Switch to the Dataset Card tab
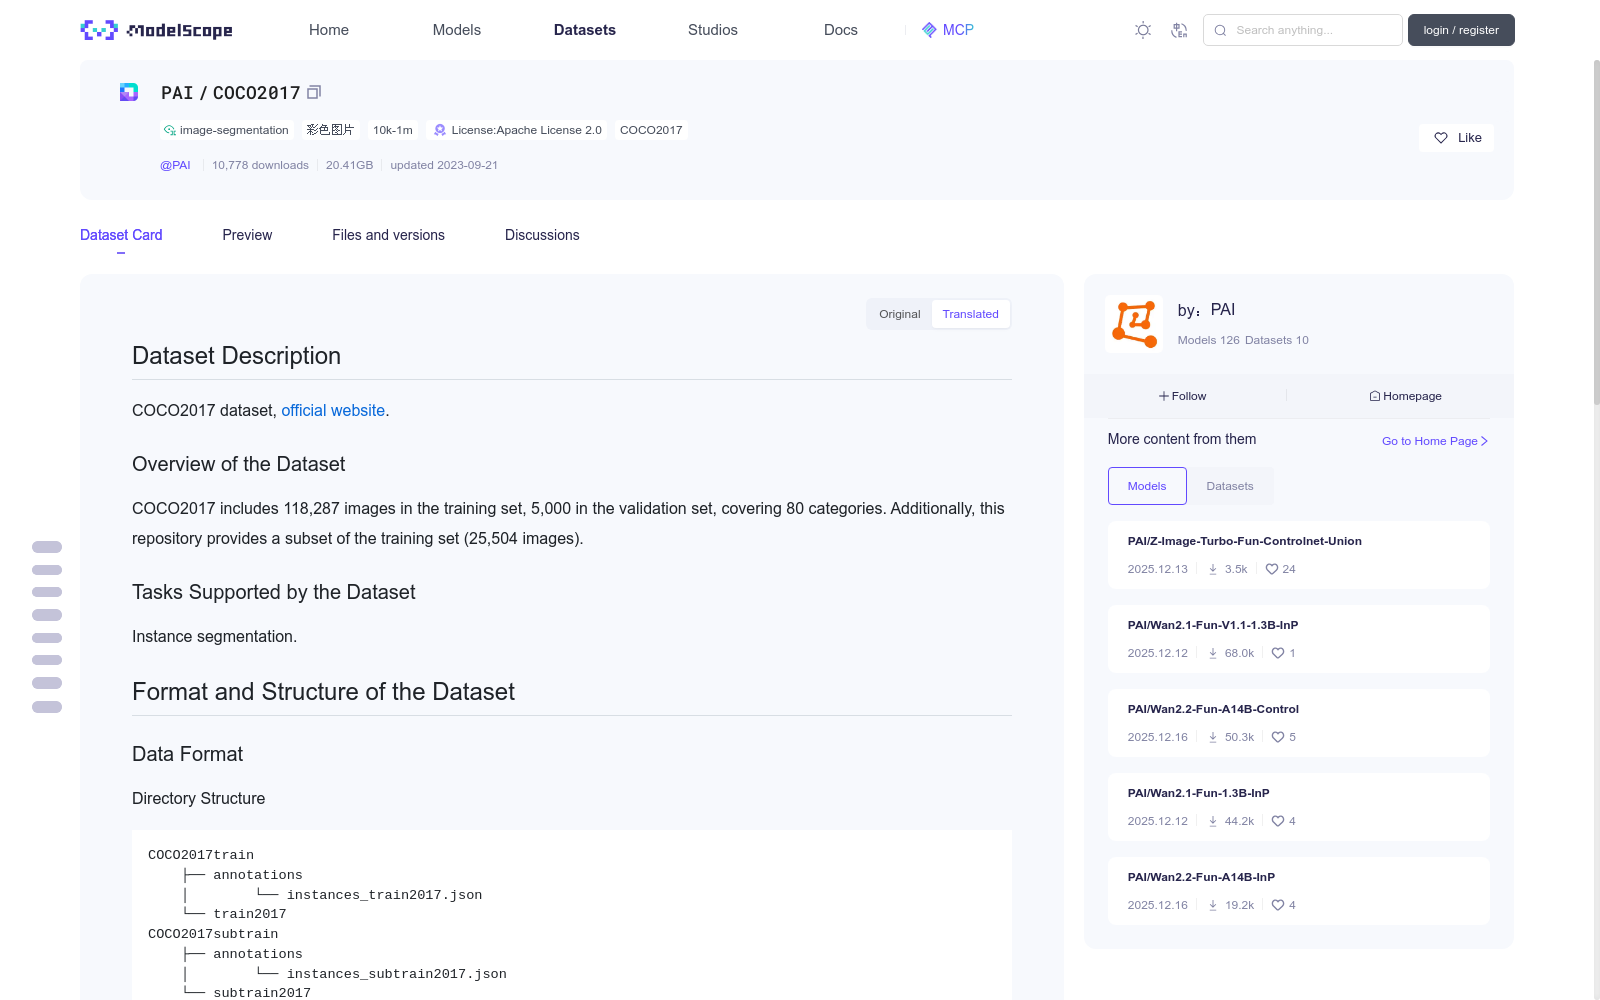Image resolution: width=1600 pixels, height=1000 pixels. pos(121,235)
